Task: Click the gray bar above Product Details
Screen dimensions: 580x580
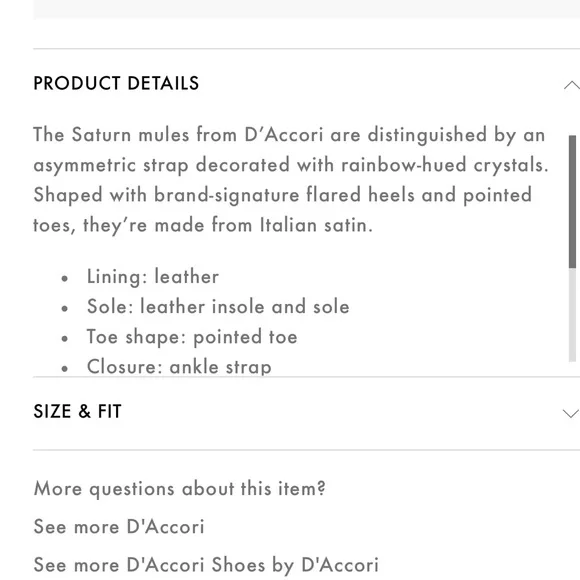Action: tap(307, 9)
